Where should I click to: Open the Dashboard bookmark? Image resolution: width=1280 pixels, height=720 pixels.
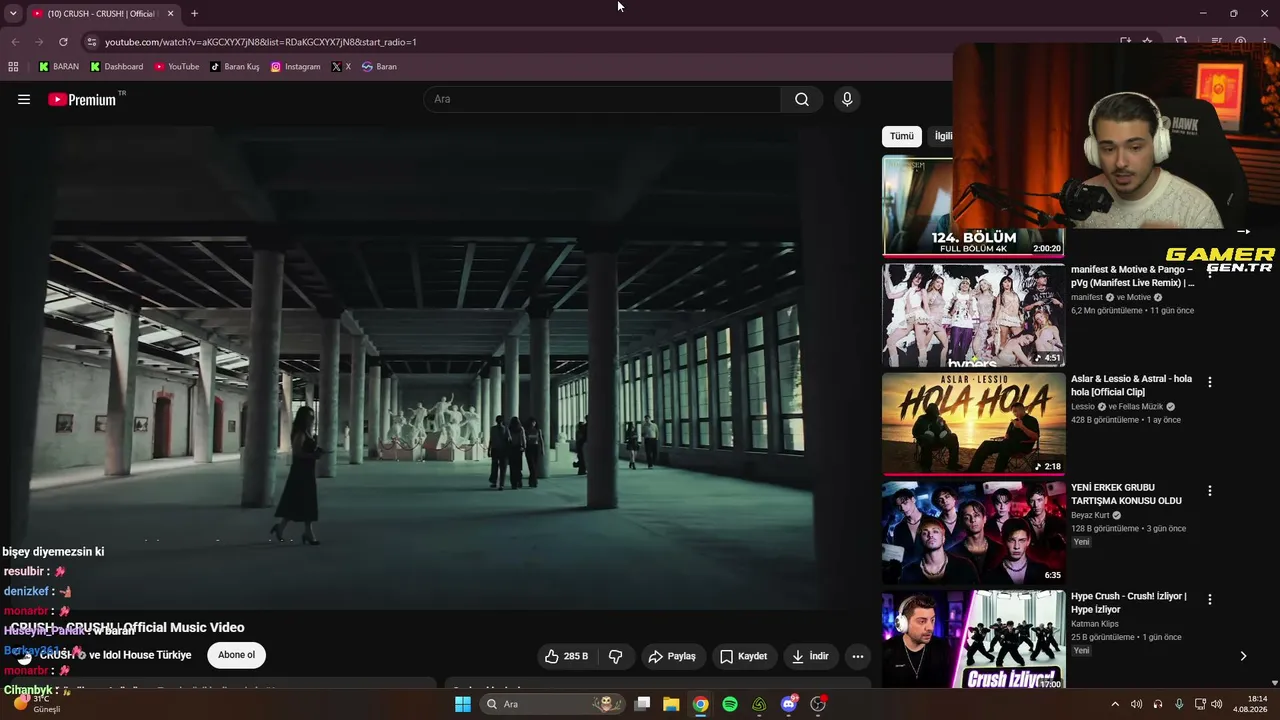pyautogui.click(x=117, y=67)
